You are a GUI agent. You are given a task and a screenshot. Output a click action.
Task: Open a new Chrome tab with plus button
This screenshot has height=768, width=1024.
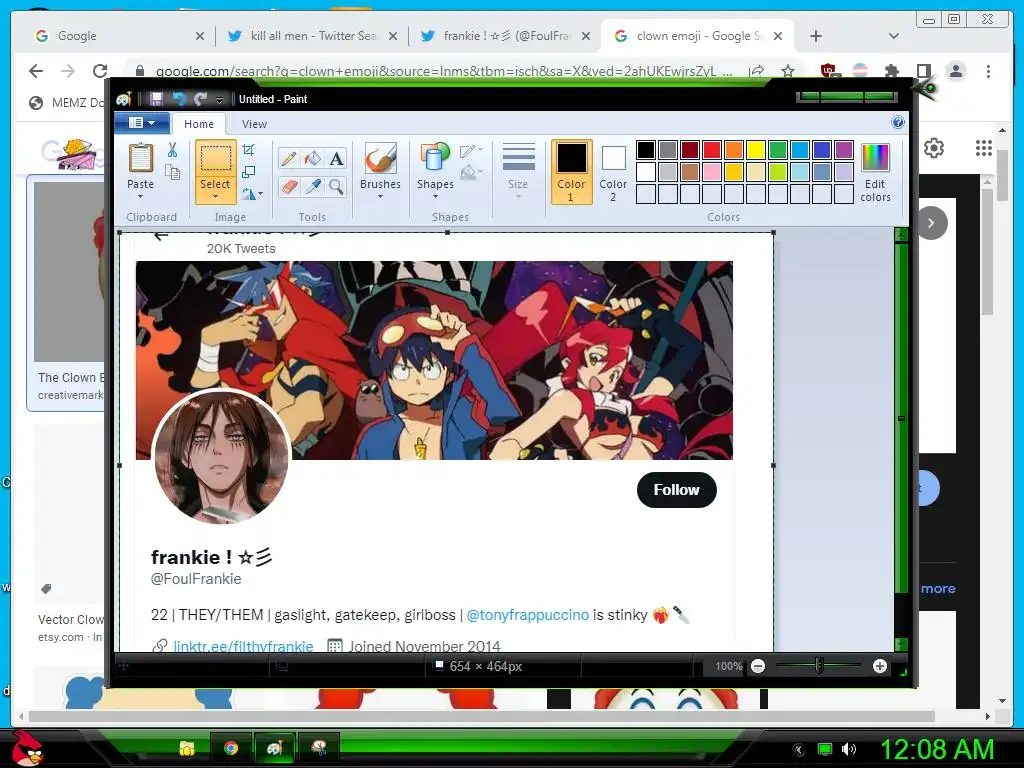pyautogui.click(x=816, y=36)
